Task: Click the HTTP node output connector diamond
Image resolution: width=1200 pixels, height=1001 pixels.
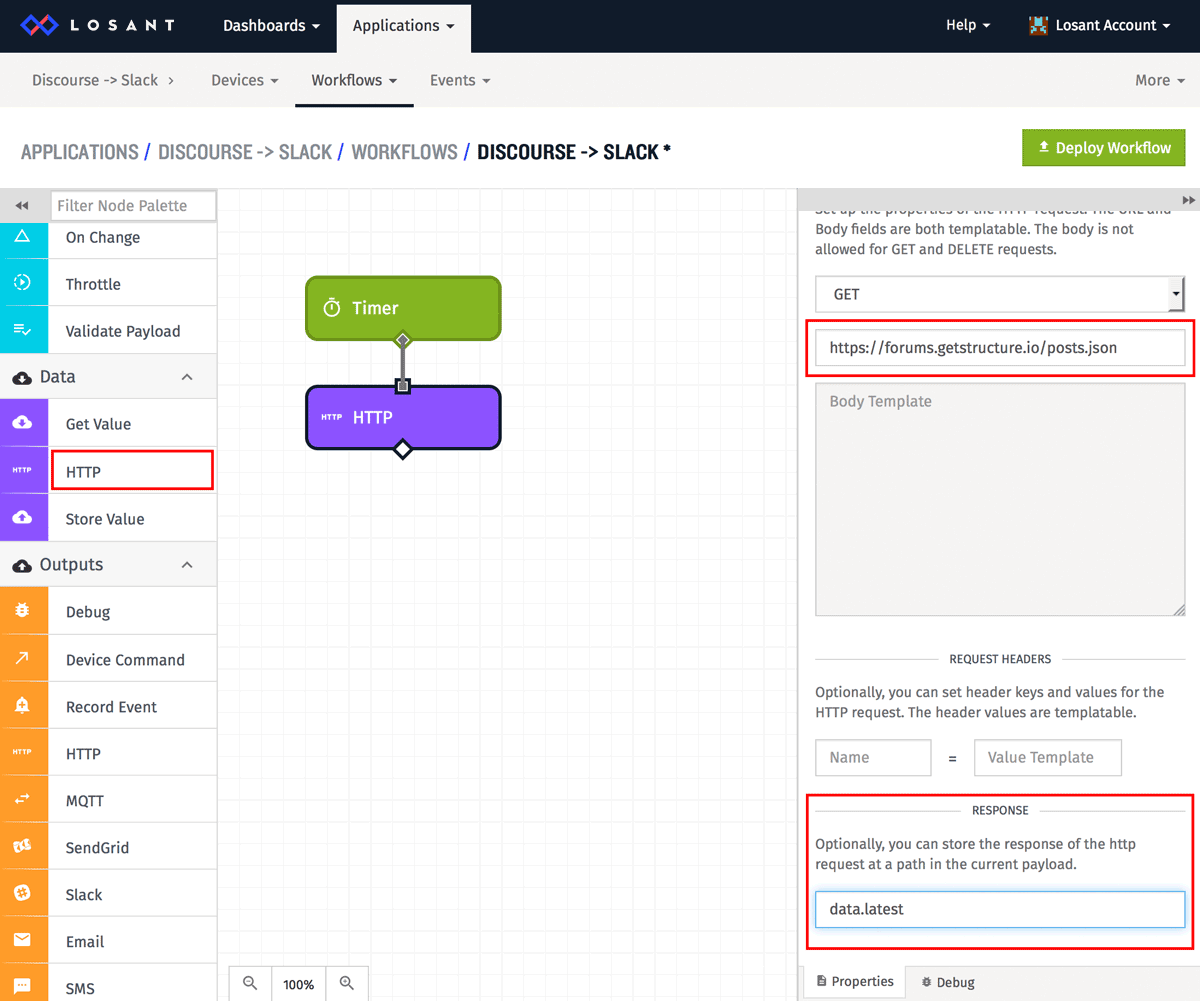Action: (x=402, y=449)
